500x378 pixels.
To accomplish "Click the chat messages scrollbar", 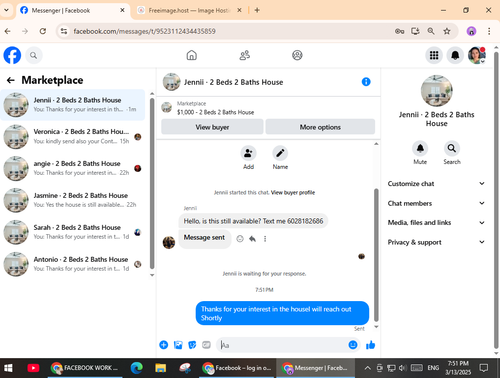I will point(376,255).
